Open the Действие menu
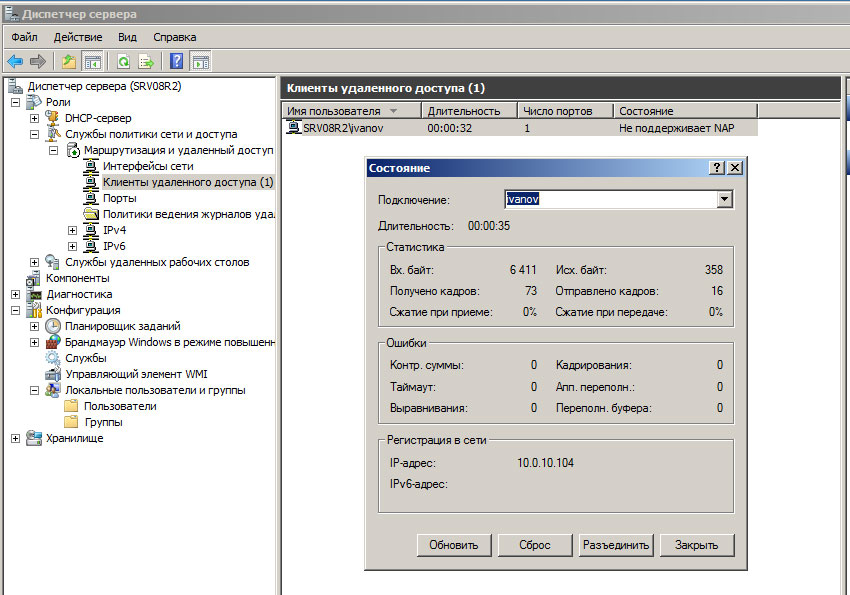850x595 pixels. pos(77,37)
